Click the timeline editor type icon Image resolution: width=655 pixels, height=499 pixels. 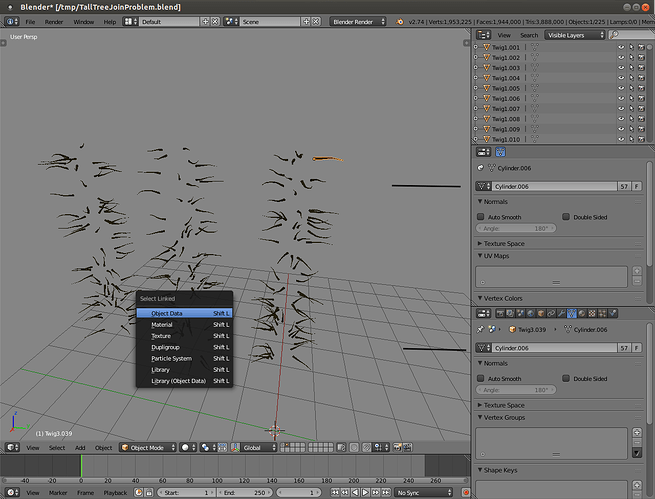point(12,493)
